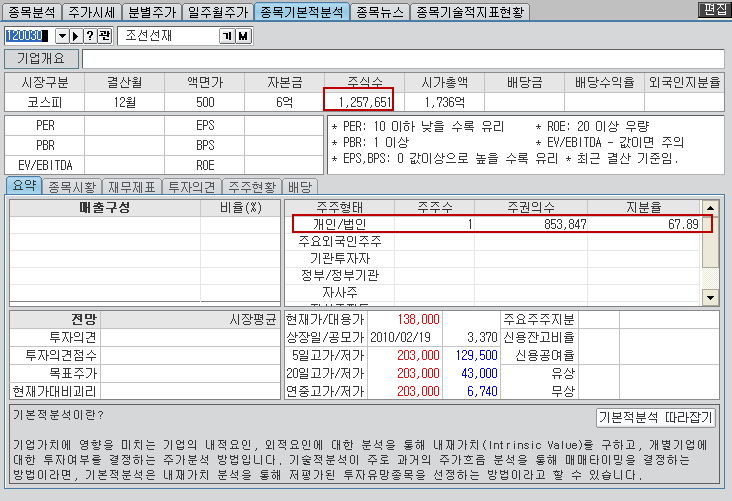This screenshot has height=501, width=732.
Task: Click the empty 기업개요 text field
Action: (x=403, y=59)
